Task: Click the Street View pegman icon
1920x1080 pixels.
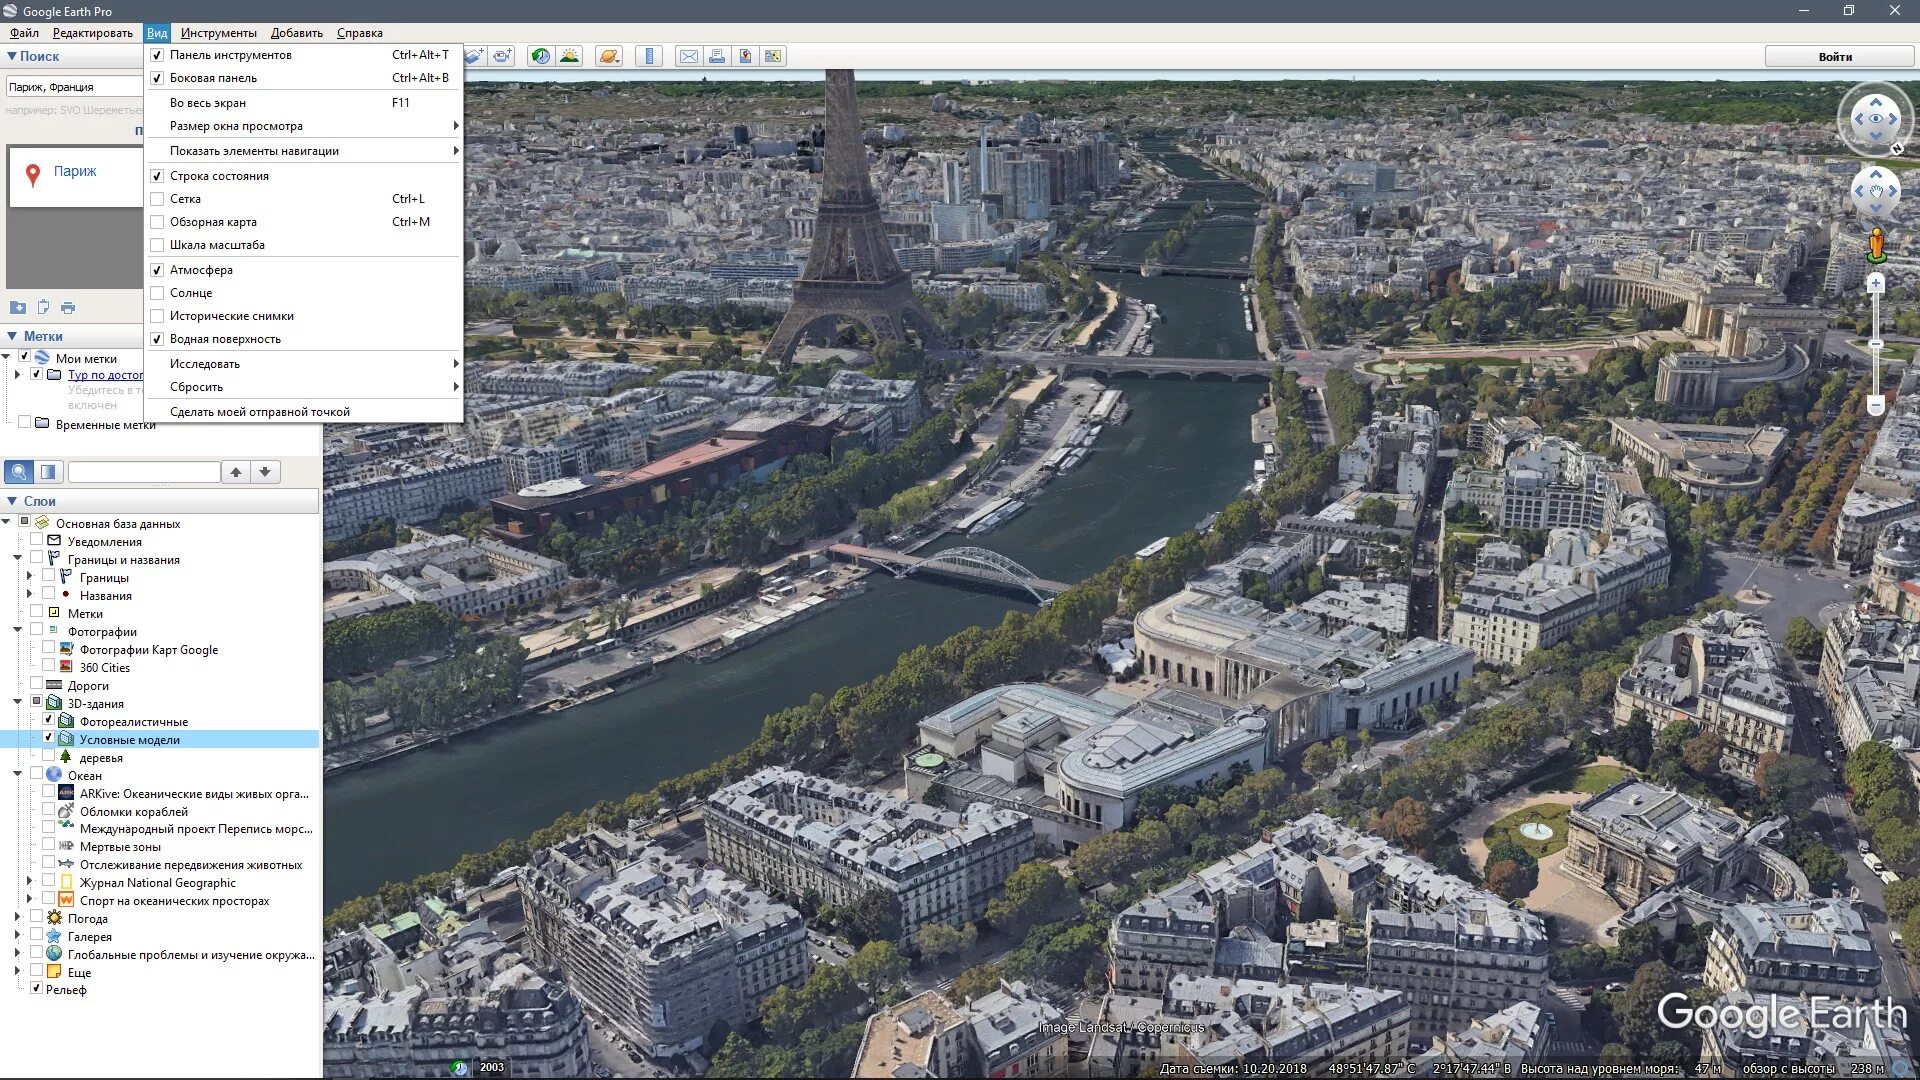Action: pyautogui.click(x=1876, y=244)
